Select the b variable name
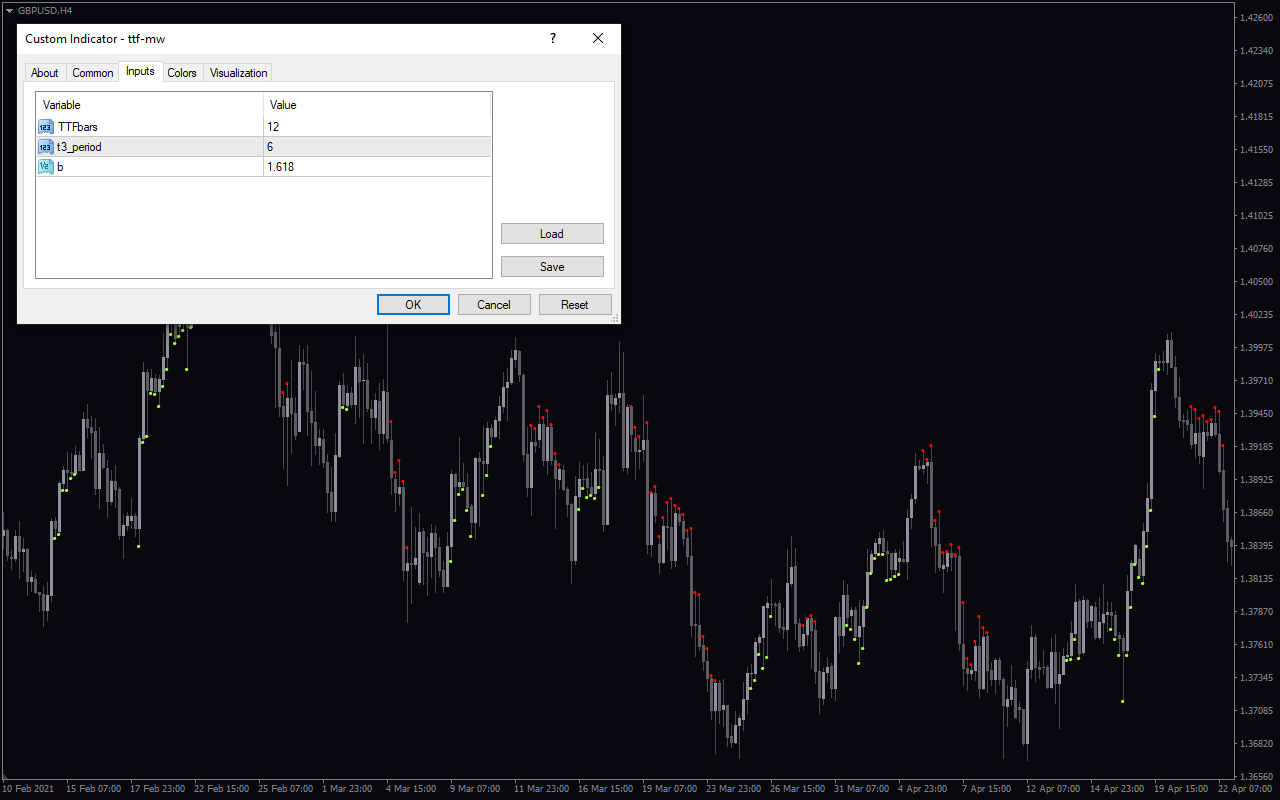The image size is (1280, 800). coord(60,167)
